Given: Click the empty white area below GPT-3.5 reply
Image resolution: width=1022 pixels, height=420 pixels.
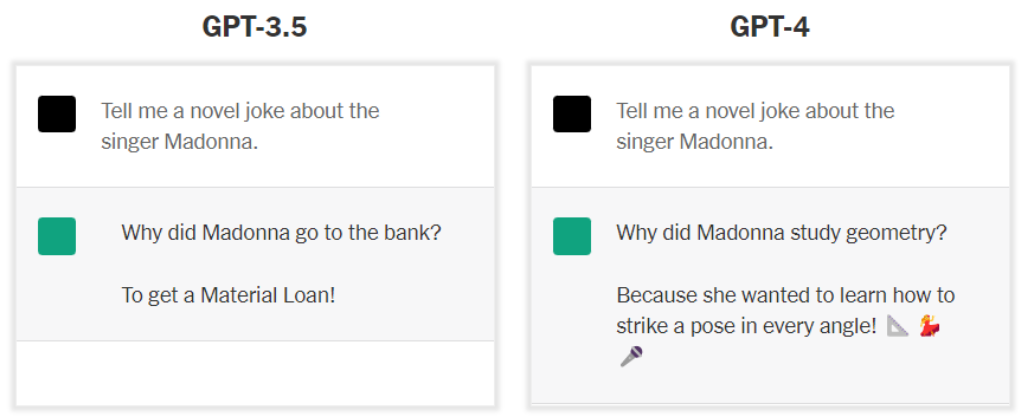Looking at the screenshot, I should pos(255,373).
